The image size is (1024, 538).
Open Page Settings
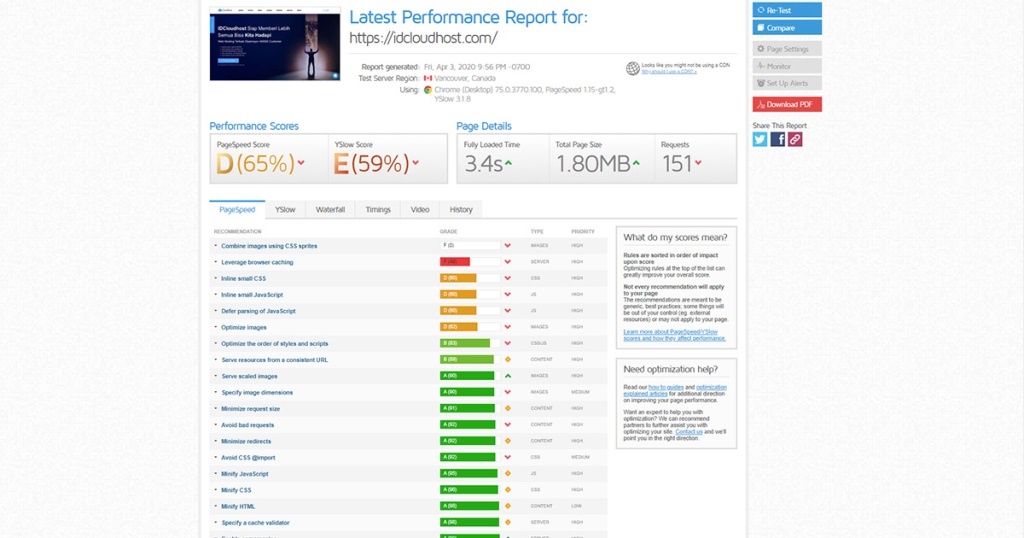(787, 49)
